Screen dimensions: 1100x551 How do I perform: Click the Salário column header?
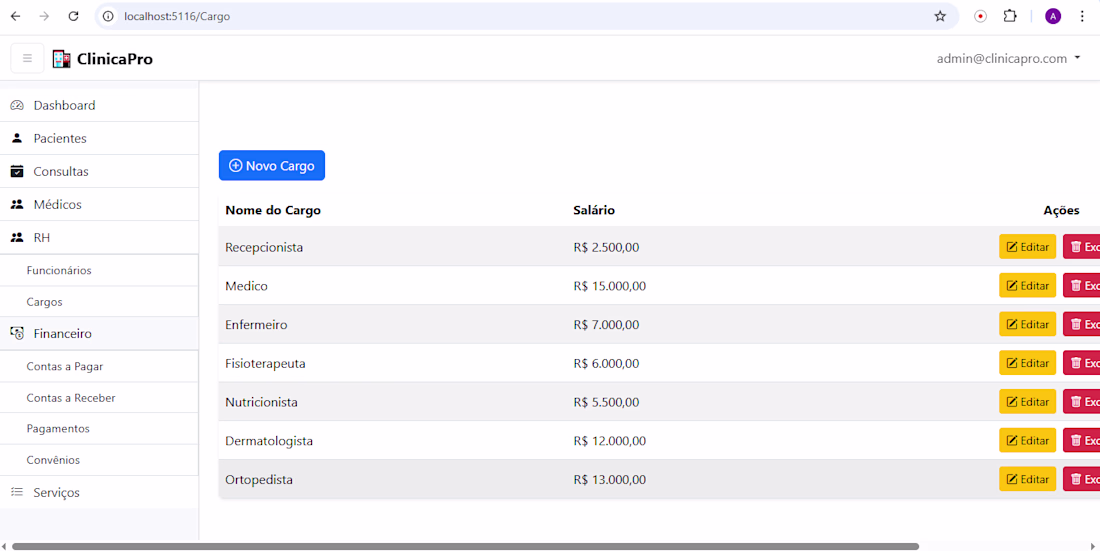coord(594,210)
